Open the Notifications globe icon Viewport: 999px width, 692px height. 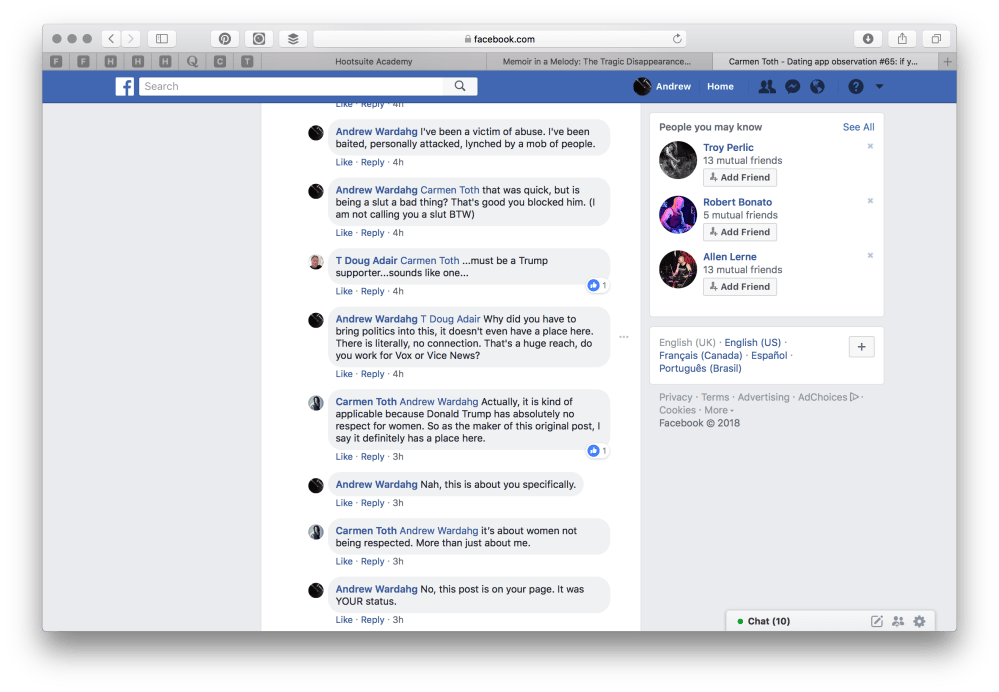(817, 87)
